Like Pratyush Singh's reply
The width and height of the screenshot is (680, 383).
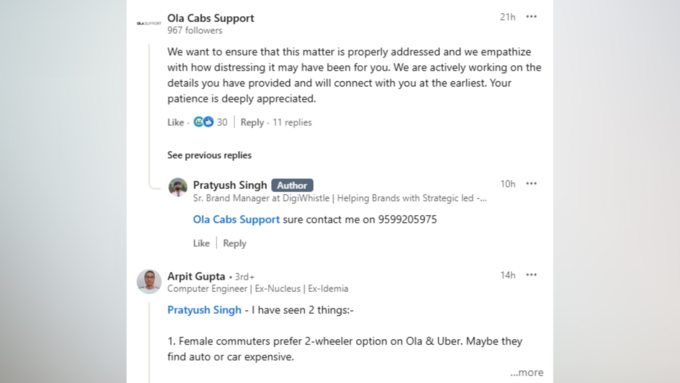(201, 243)
